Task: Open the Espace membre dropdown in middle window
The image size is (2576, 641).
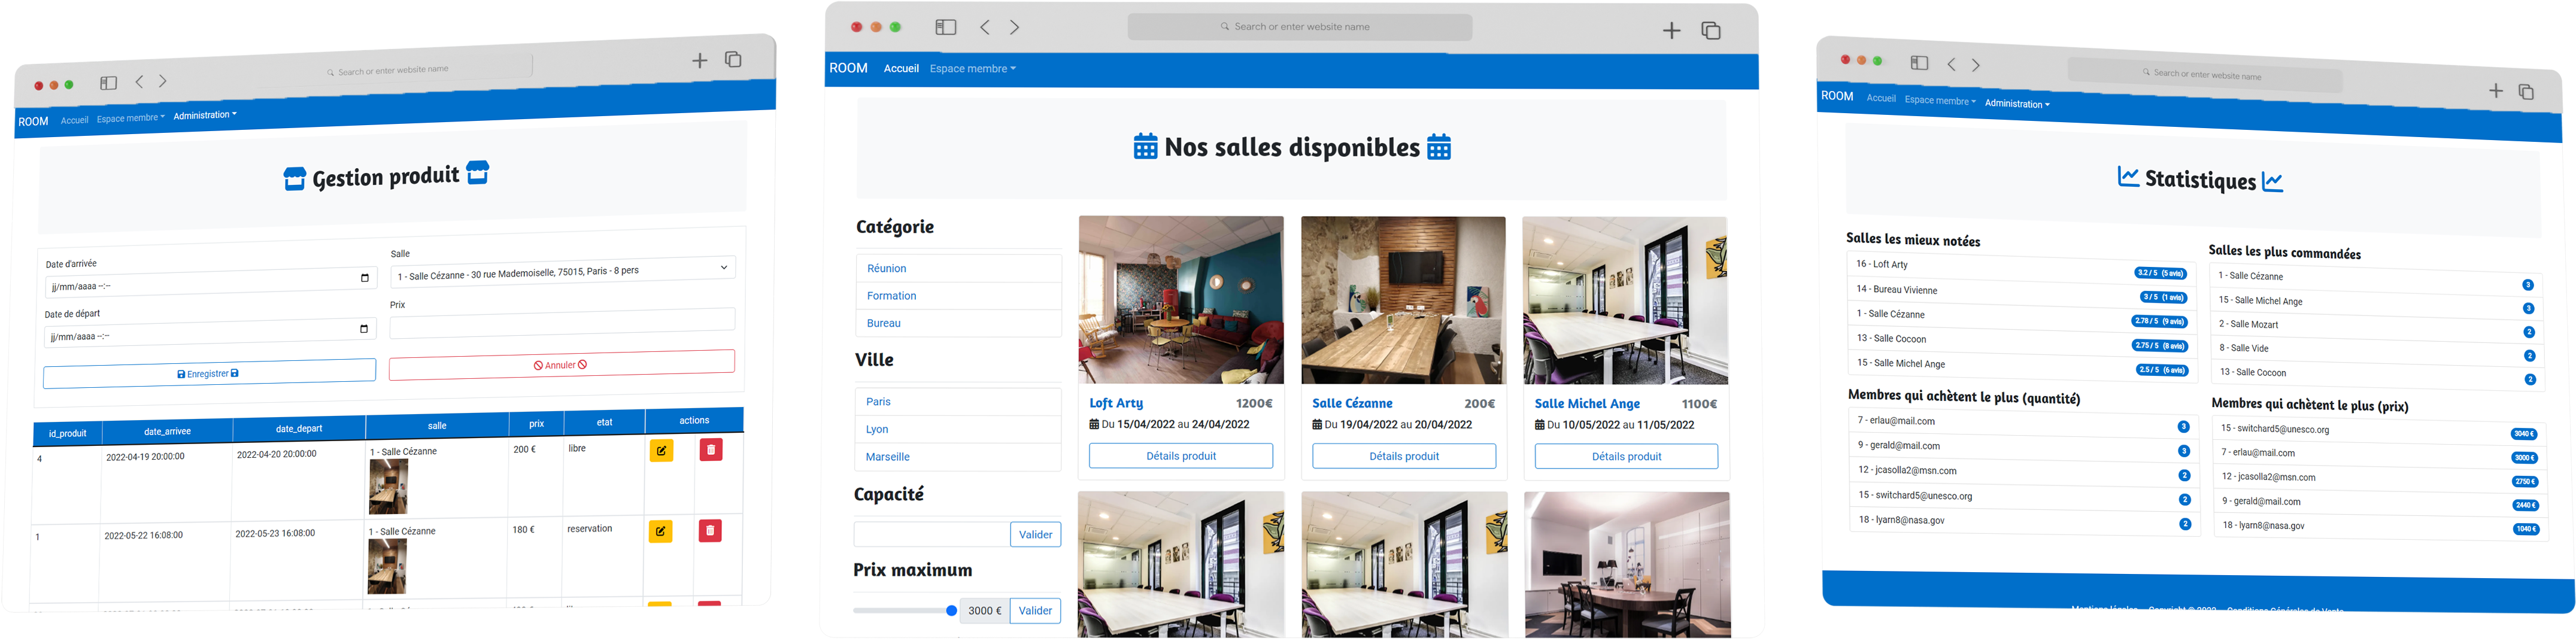Action: click(x=972, y=69)
